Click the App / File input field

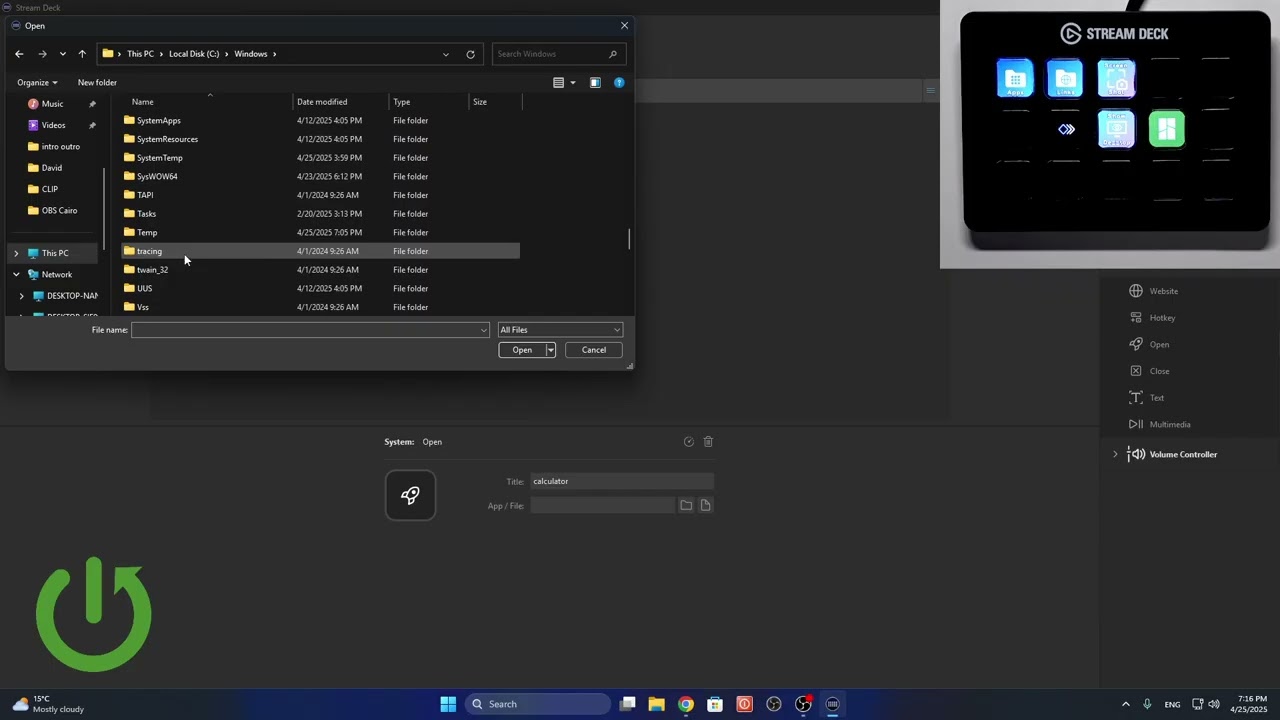[603, 505]
